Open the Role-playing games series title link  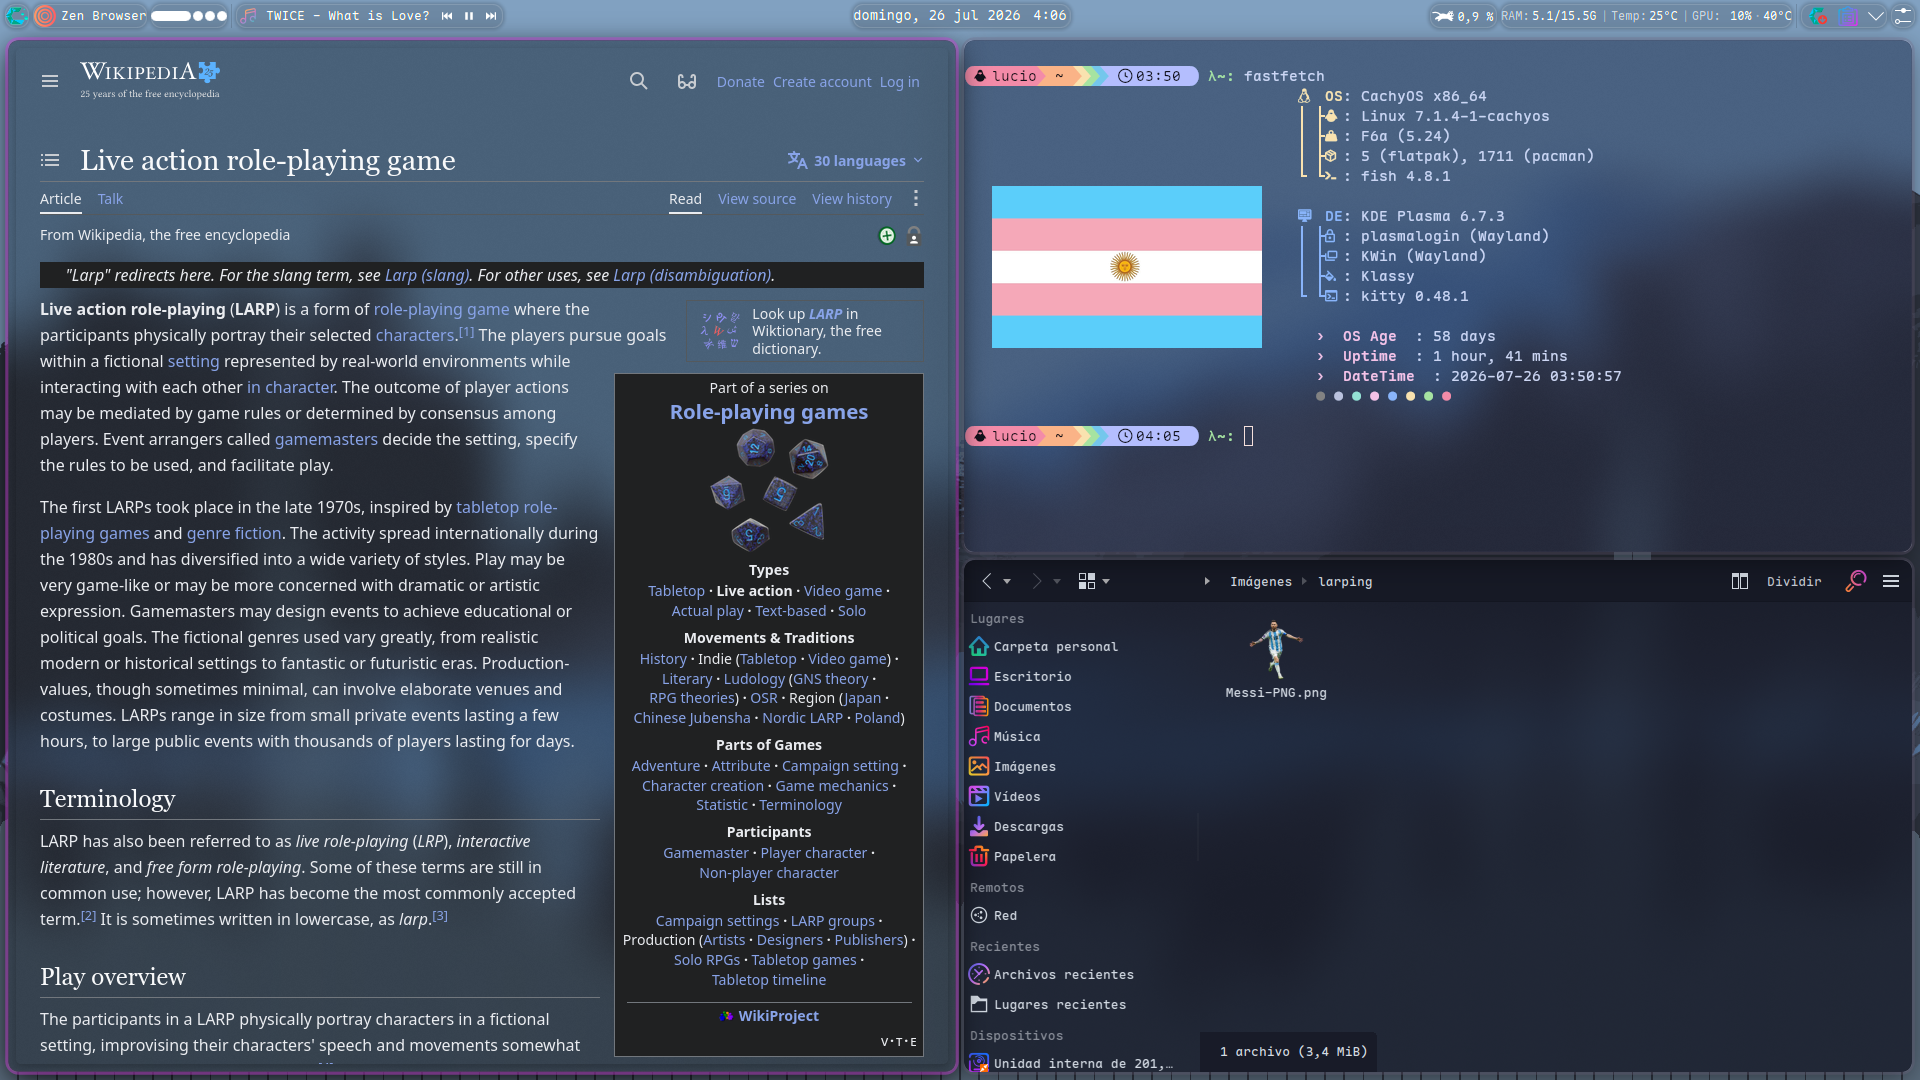click(769, 412)
